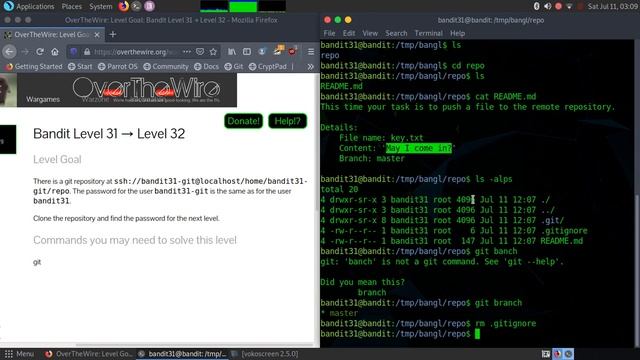Open the Applications menu

click(29, 6)
